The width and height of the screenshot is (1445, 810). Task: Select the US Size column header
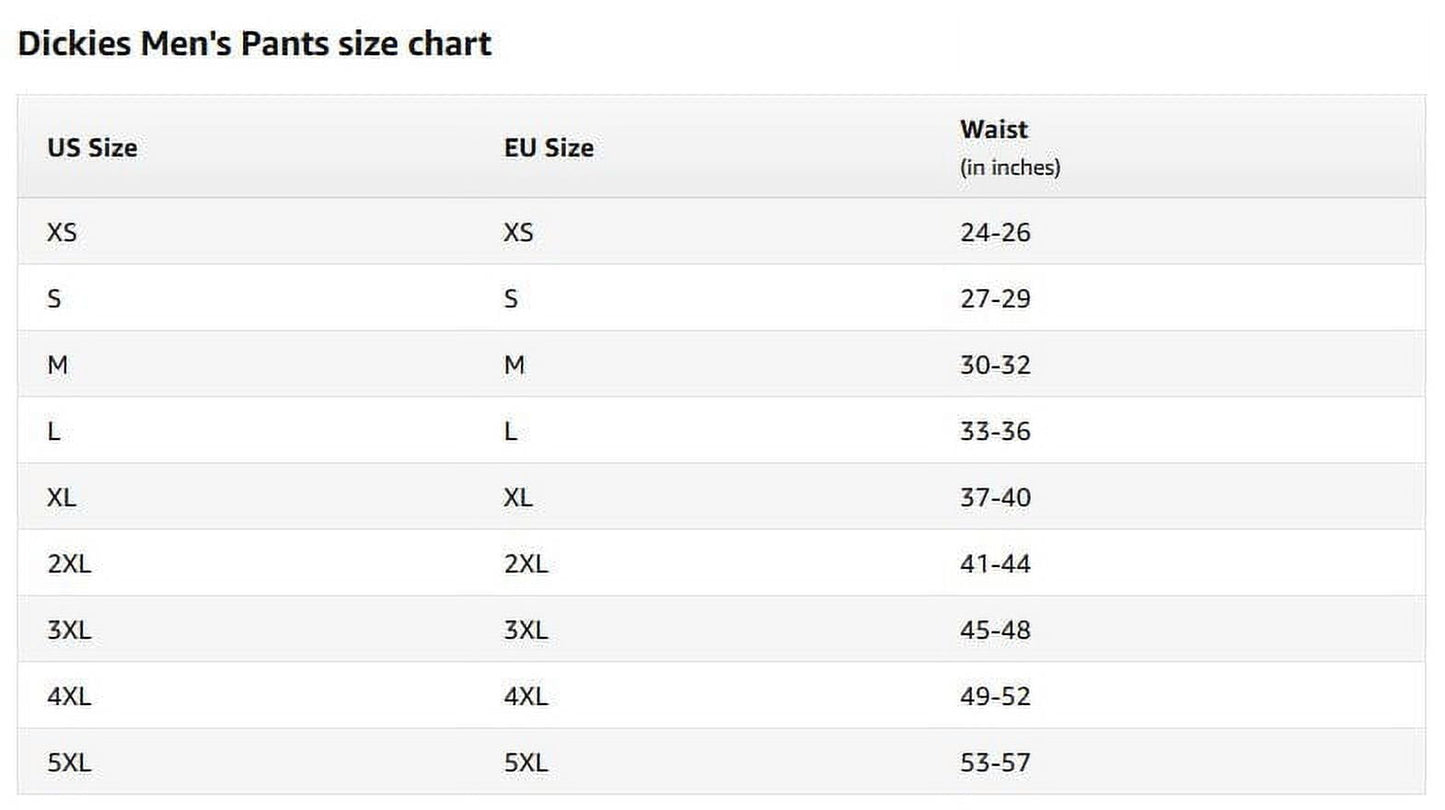92,148
